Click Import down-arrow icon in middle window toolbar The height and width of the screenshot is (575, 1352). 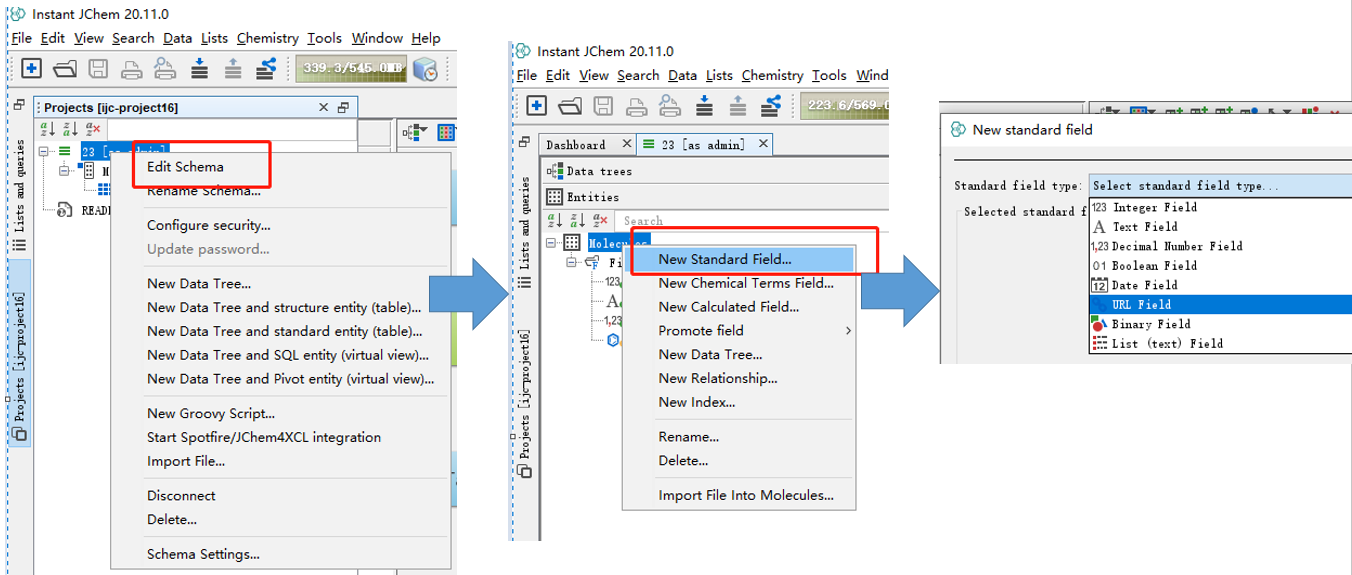704,105
